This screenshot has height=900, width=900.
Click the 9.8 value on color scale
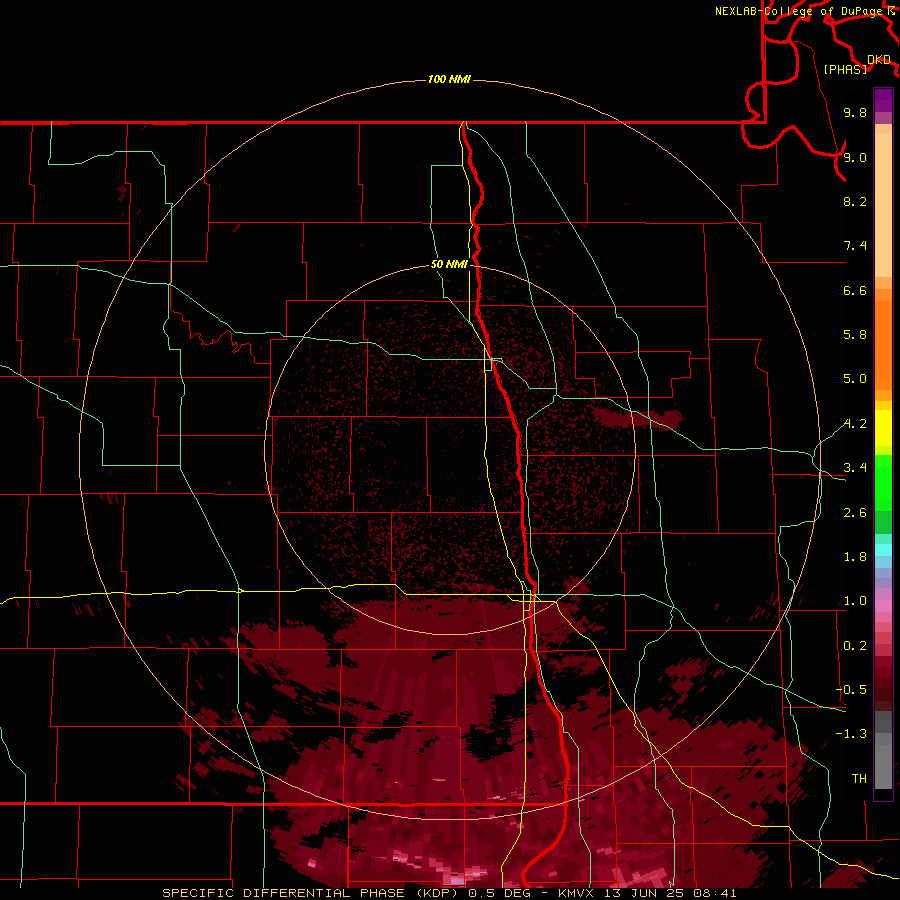click(855, 112)
